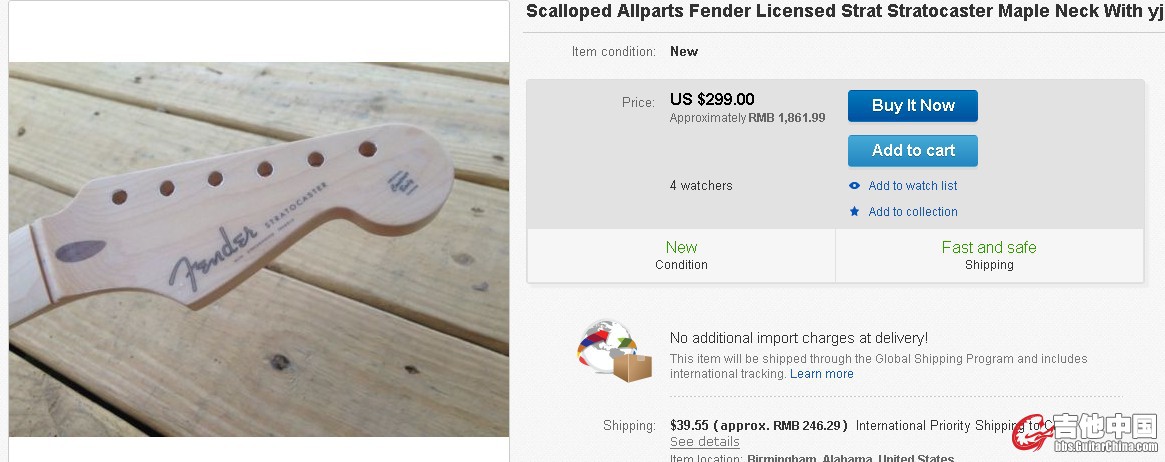Click the eye icon beside watch list
The height and width of the screenshot is (462, 1165).
[854, 186]
